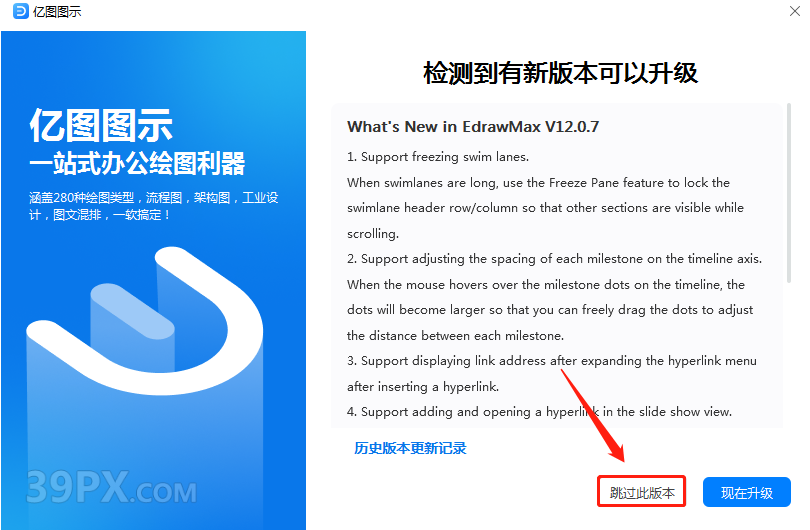Click the 一站式办公绘图利器 banner subtitle
This screenshot has height=530, width=810.
pos(137,163)
